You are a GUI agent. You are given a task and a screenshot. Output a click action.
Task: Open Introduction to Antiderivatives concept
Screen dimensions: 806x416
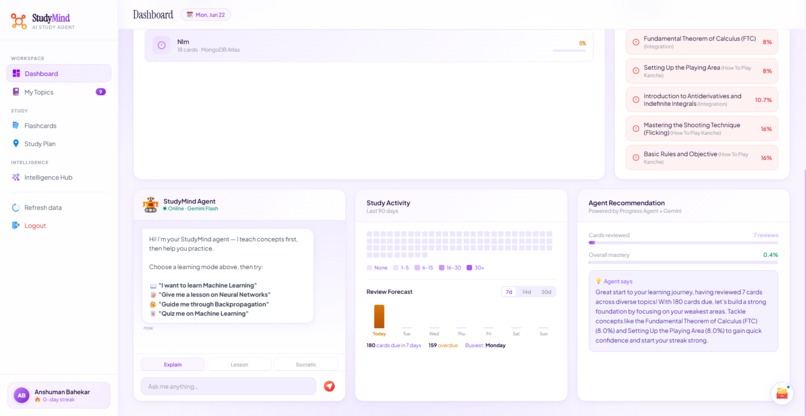(702, 100)
